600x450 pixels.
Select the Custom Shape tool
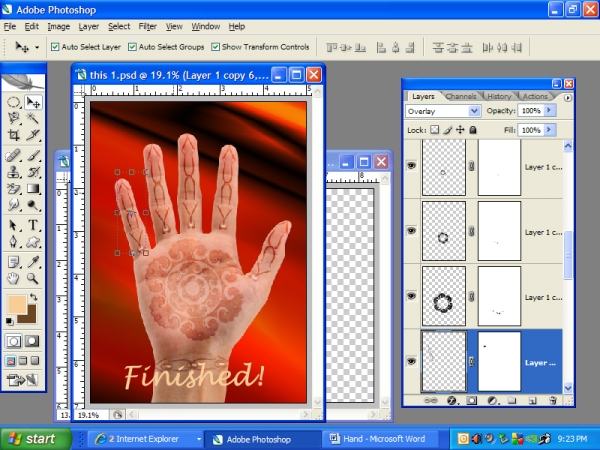pos(33,241)
